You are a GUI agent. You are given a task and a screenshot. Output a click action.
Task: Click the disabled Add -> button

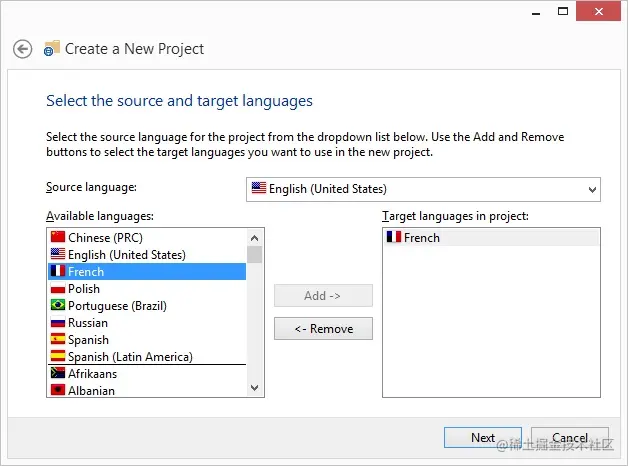[x=323, y=295]
